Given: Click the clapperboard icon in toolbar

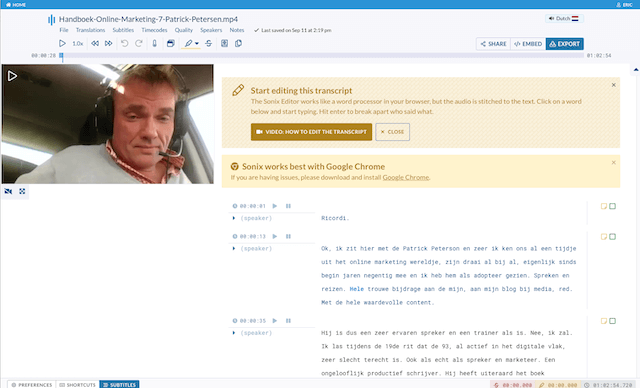Looking at the screenshot, I should point(171,43).
